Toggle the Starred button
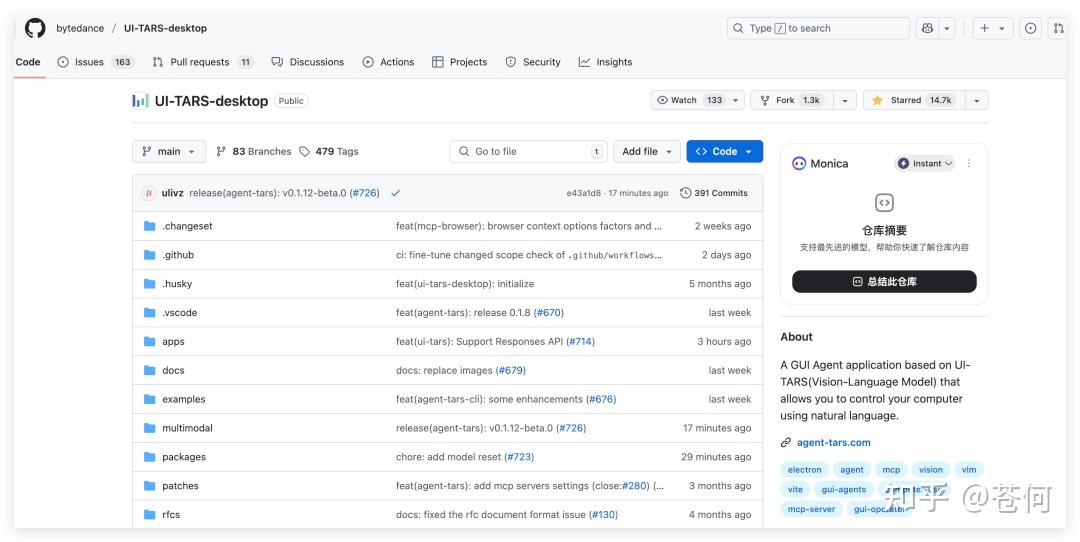This screenshot has height=542, width=1080. pyautogui.click(x=911, y=100)
